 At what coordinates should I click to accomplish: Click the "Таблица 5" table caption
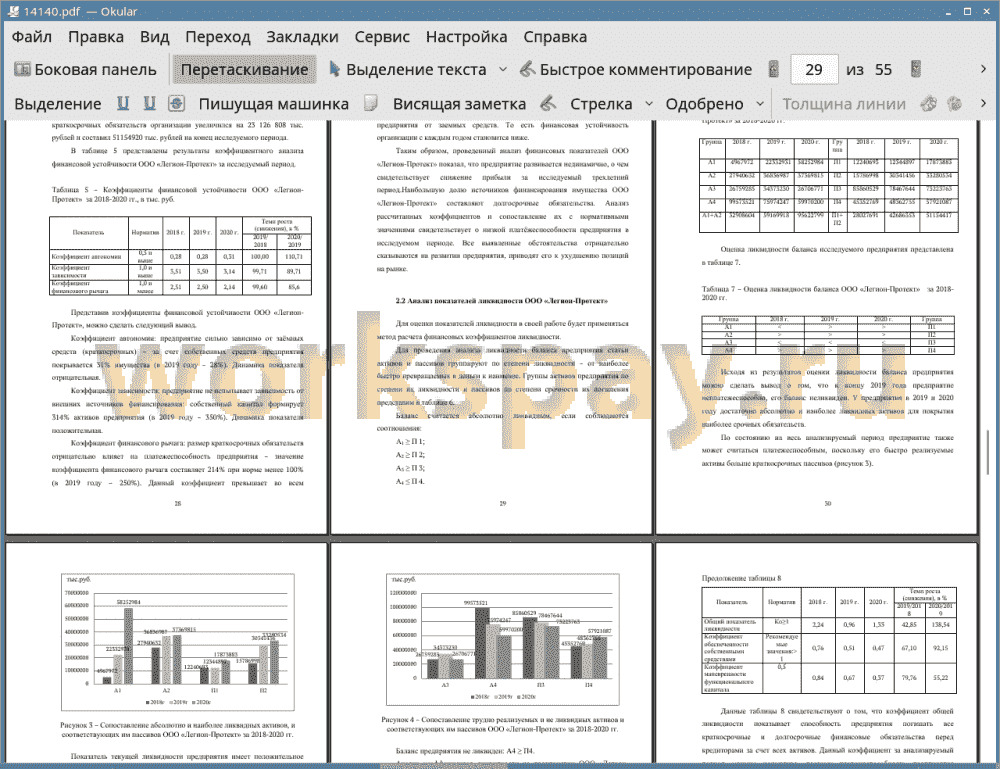(x=177, y=194)
